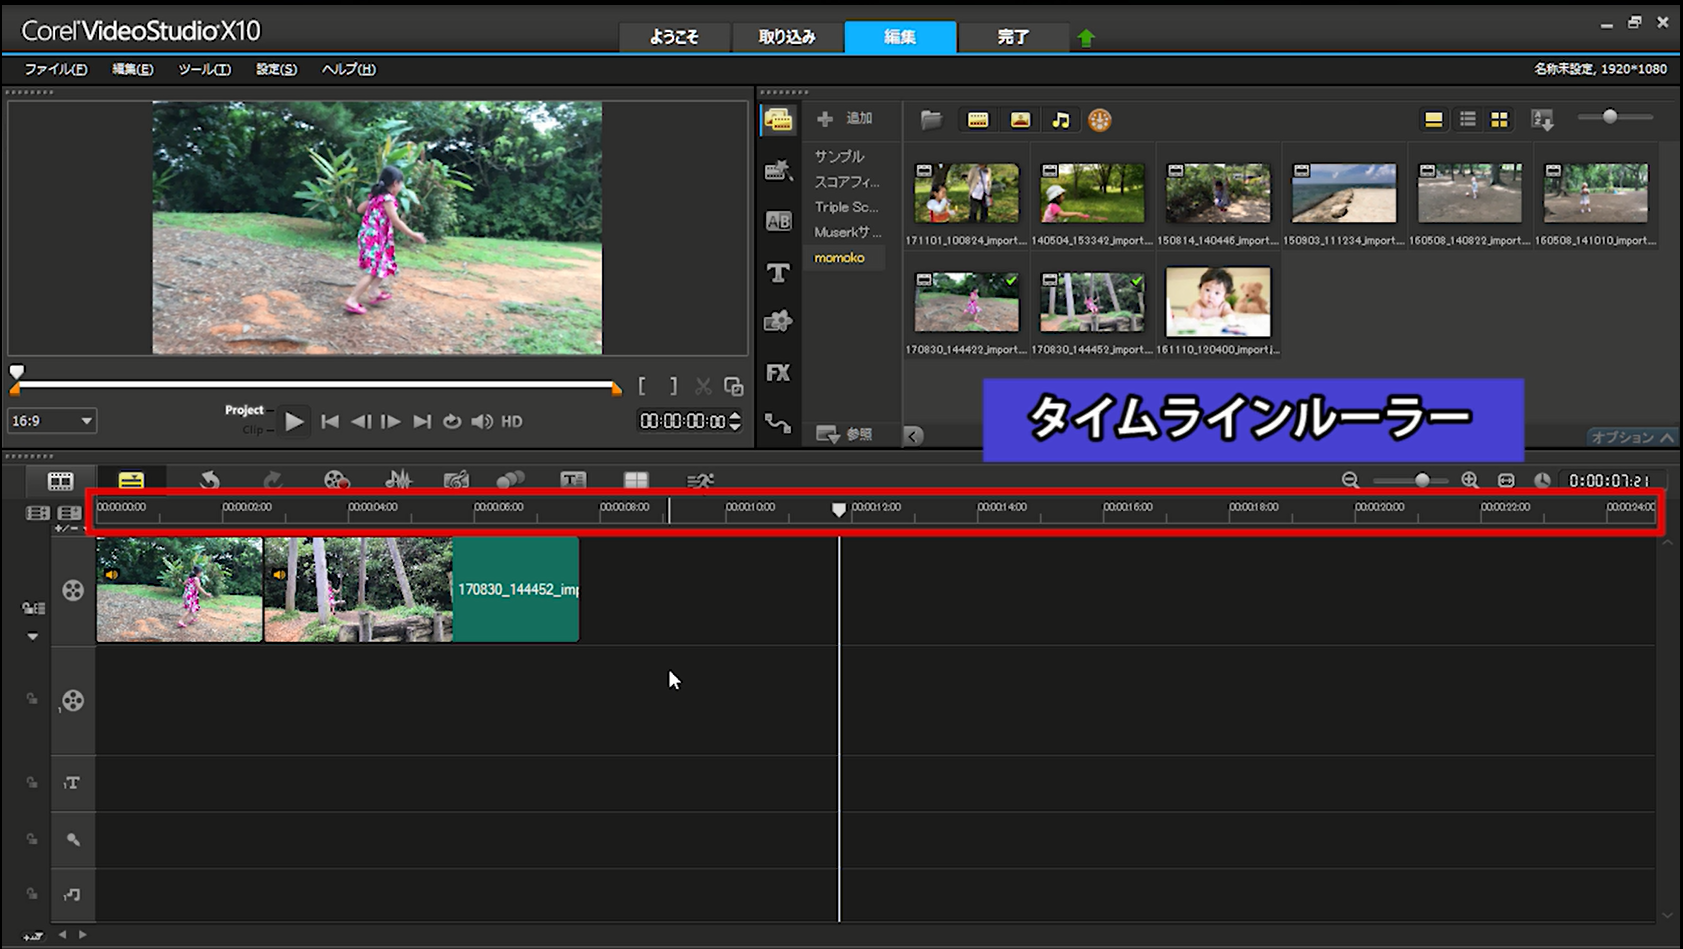Open the Path library panel
Screen dimensions: 1683x949
778,423
